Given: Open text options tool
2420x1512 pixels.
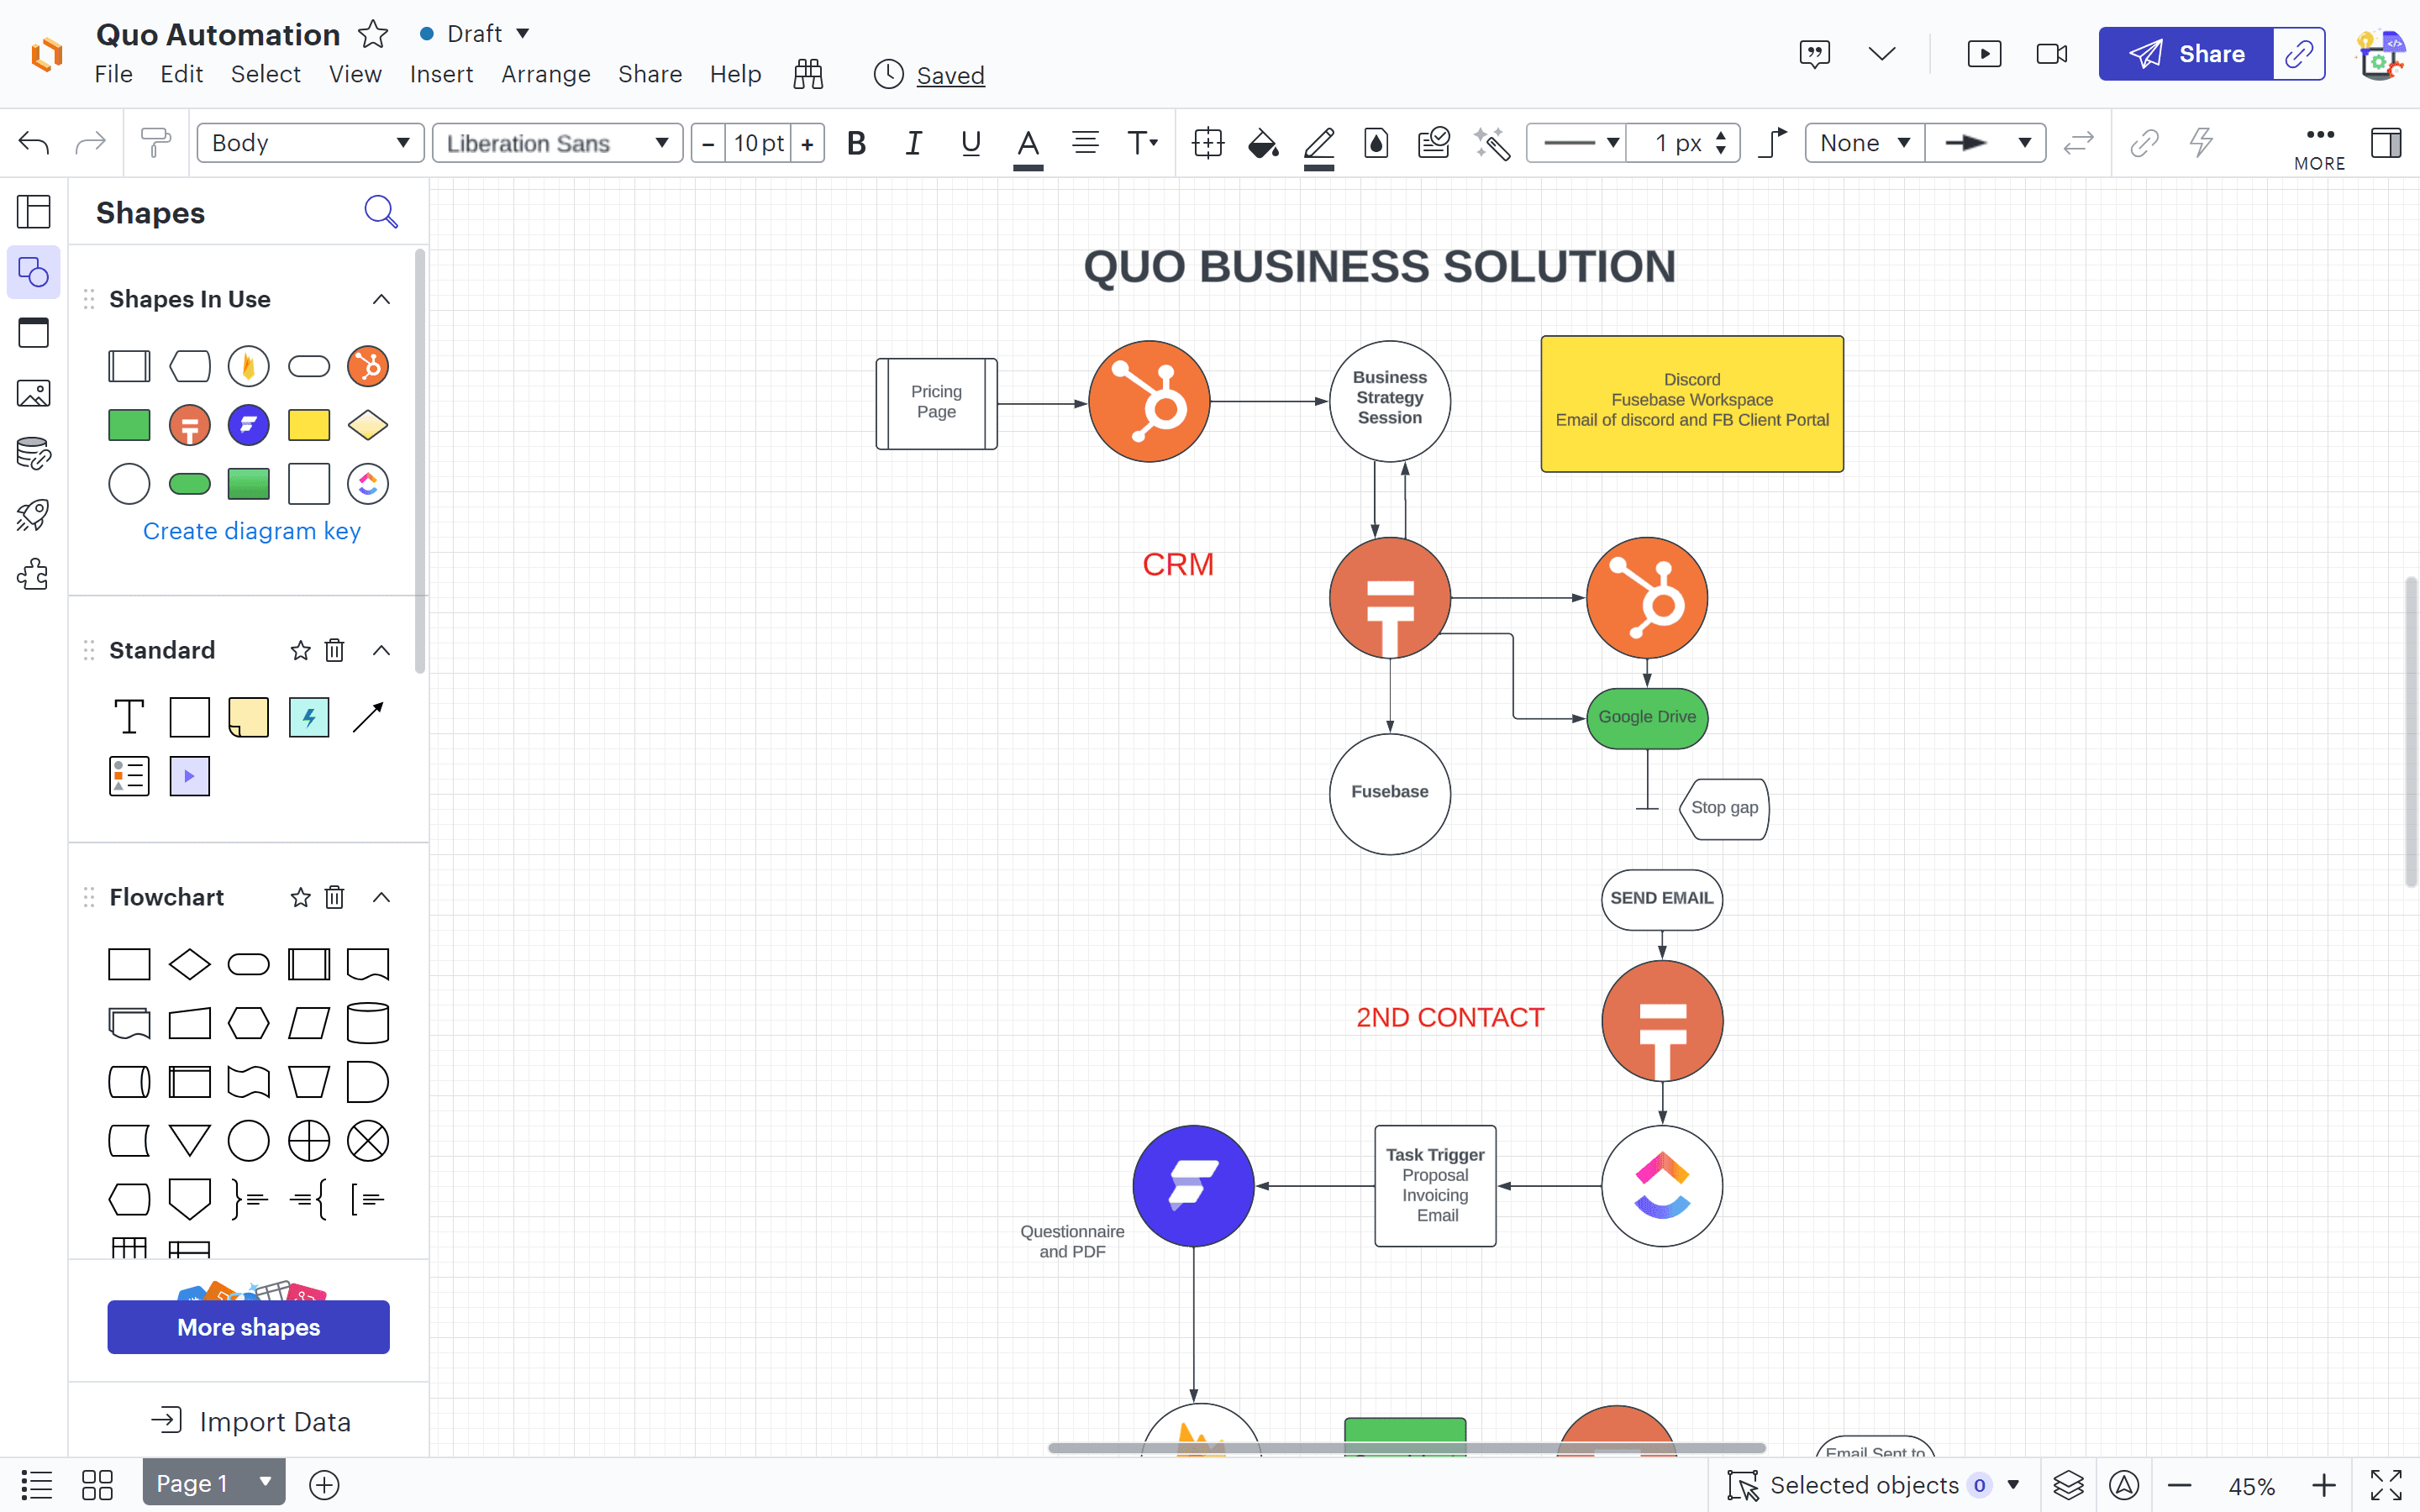Looking at the screenshot, I should click(1142, 143).
